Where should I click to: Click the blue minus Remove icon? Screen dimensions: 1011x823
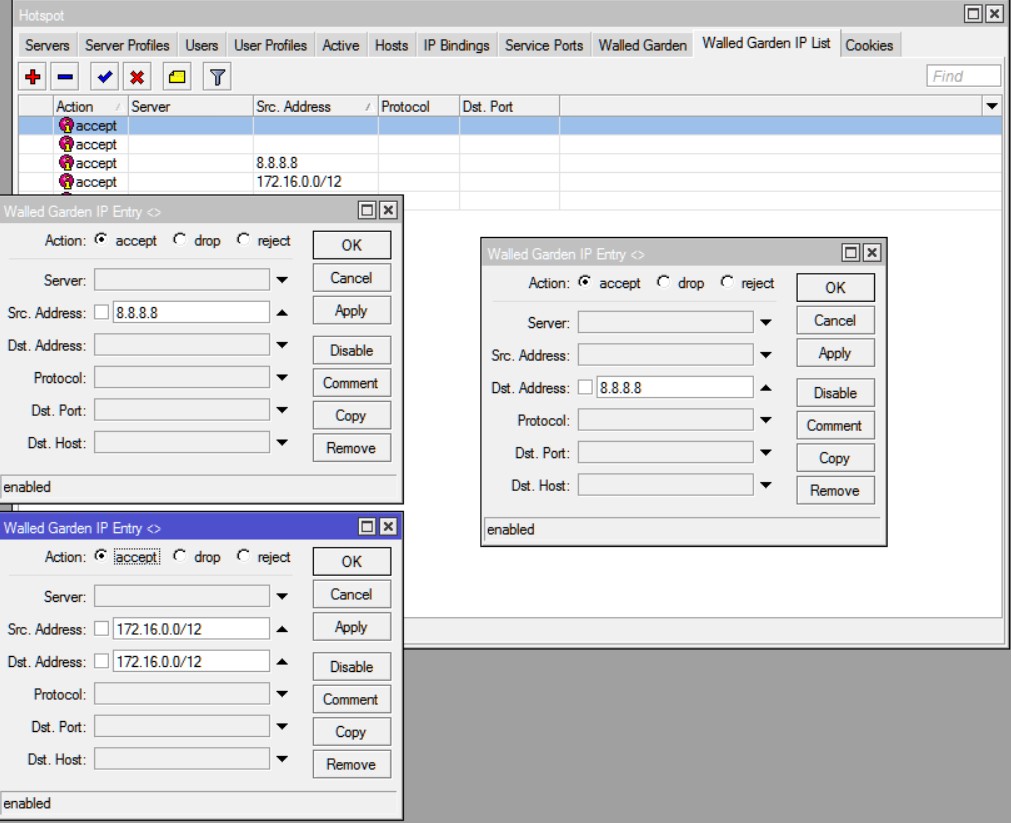pyautogui.click(x=65, y=77)
